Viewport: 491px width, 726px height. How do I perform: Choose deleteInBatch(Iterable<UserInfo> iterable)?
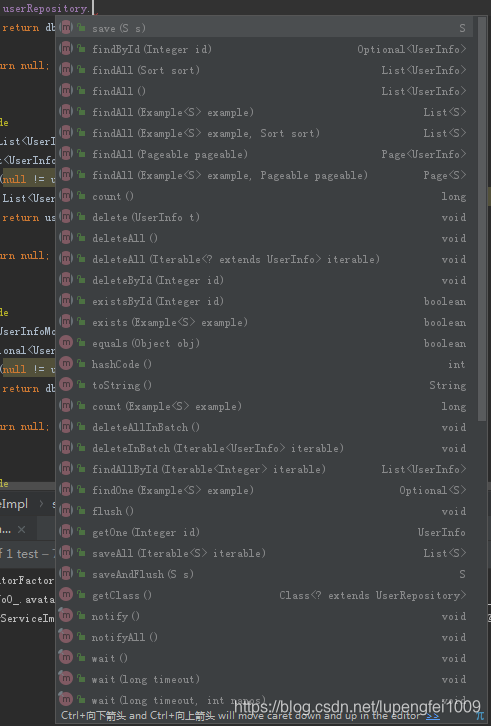point(264,448)
